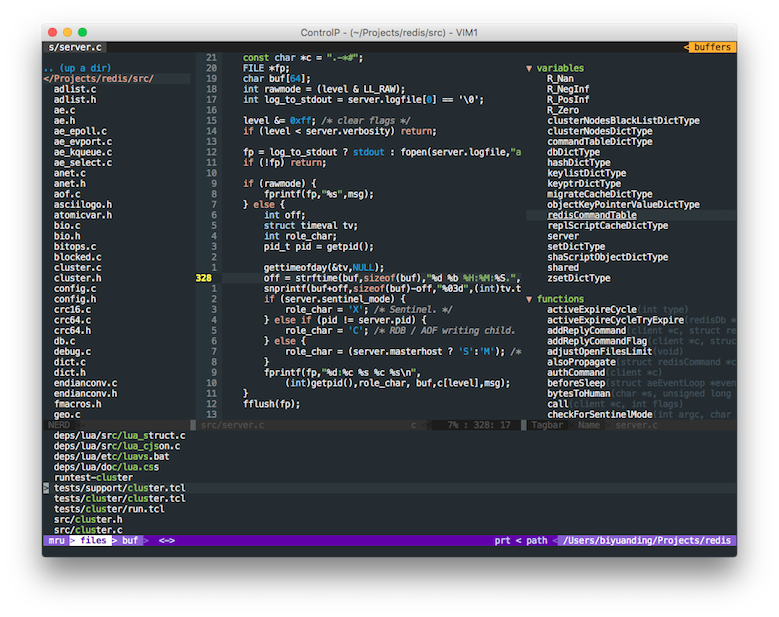Jump to alsoPropagate function tag

[581, 362]
